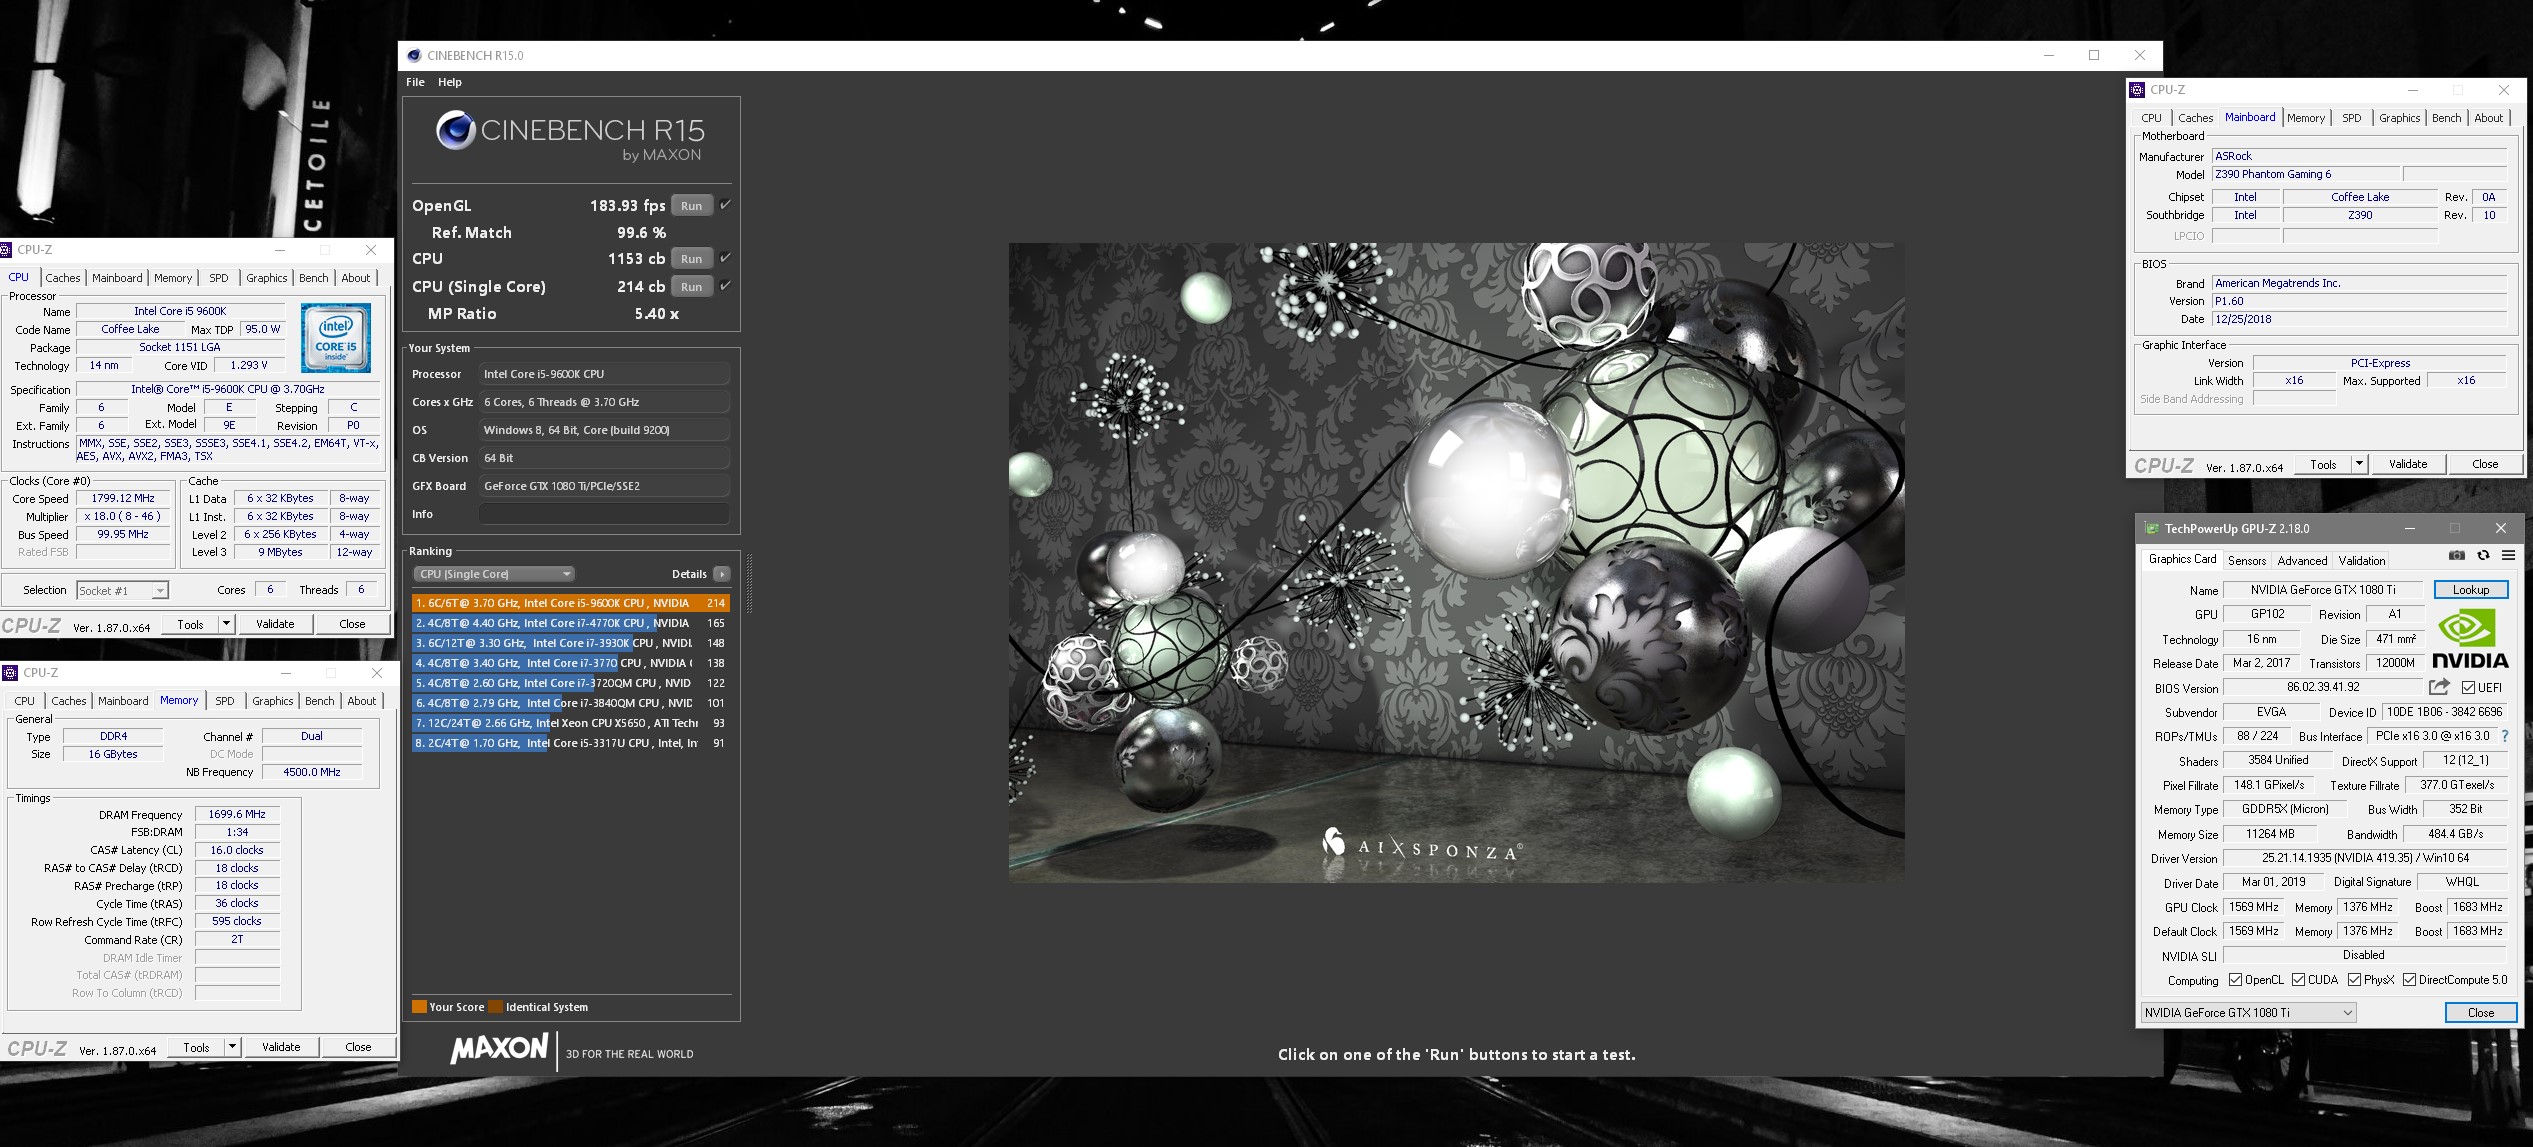
Task: Click the Z390 Phantom Gaming 6 model field
Action: [x=2305, y=175]
